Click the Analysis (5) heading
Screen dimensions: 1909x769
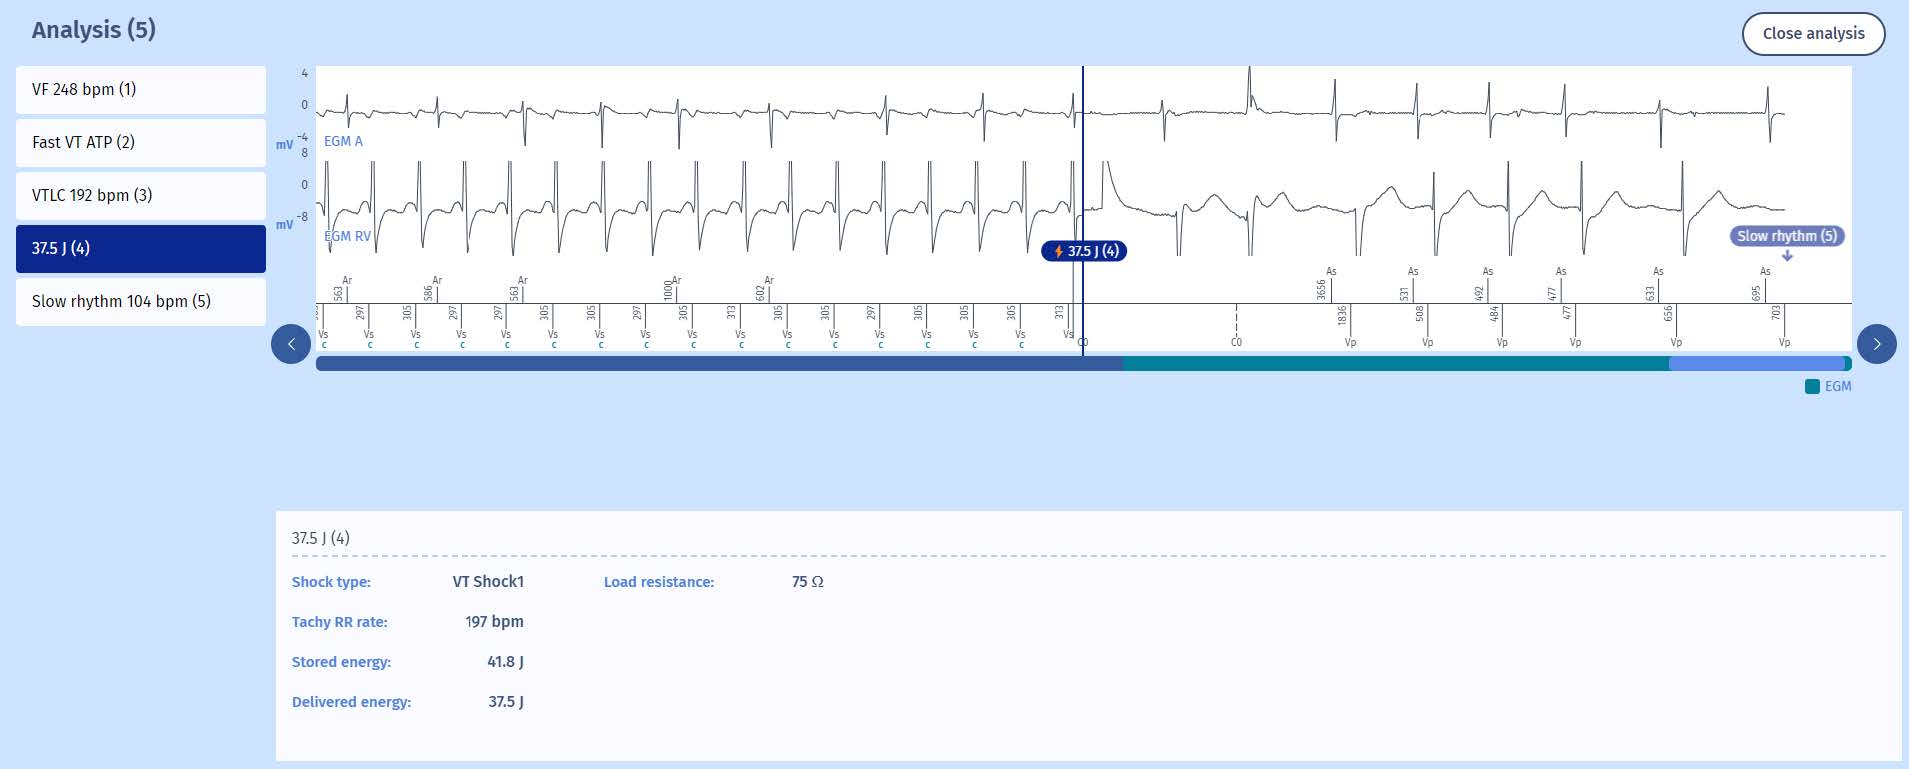94,30
